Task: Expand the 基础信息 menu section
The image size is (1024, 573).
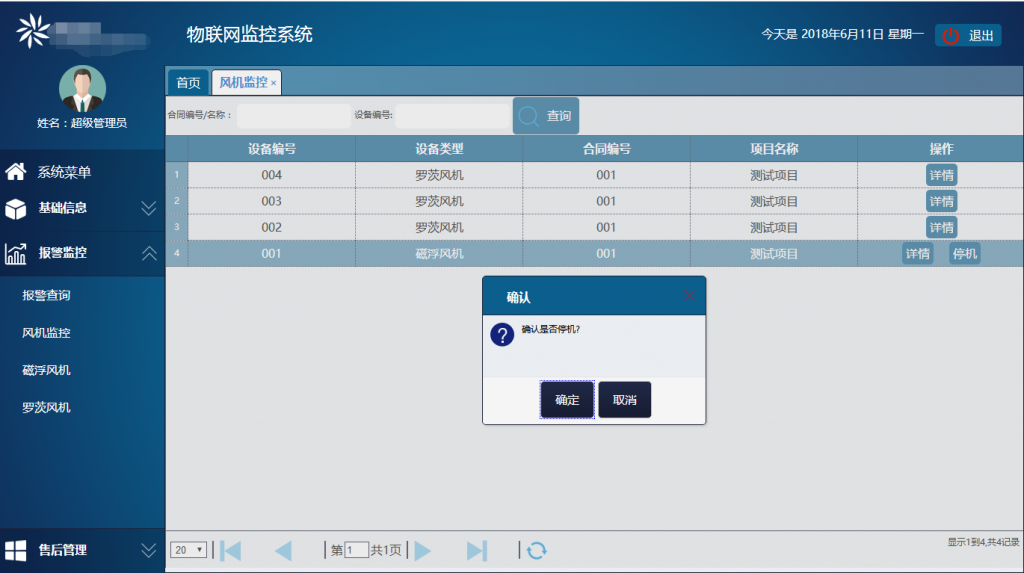Action: tap(149, 208)
